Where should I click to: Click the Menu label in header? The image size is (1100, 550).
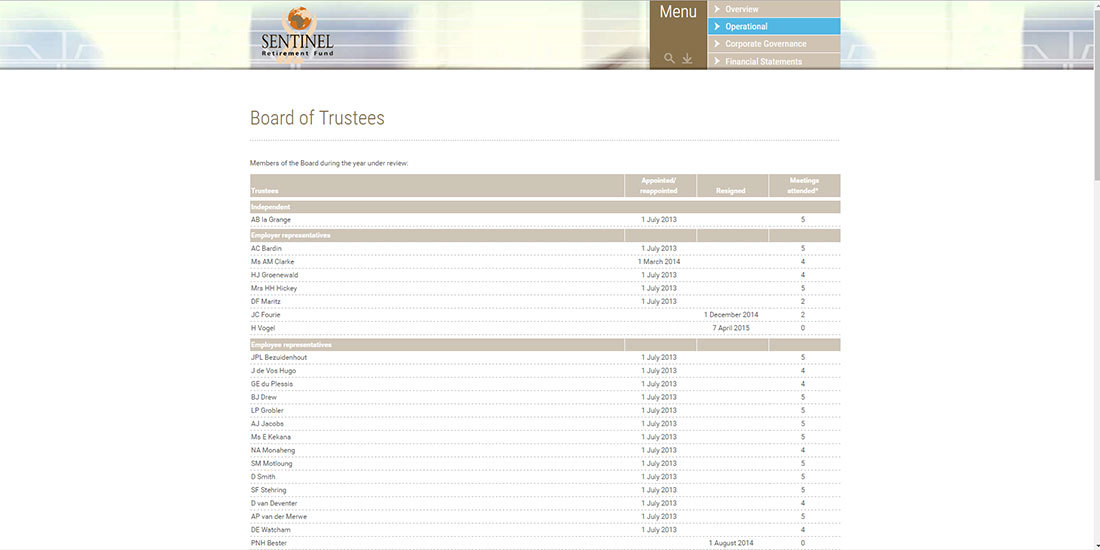[x=678, y=13]
